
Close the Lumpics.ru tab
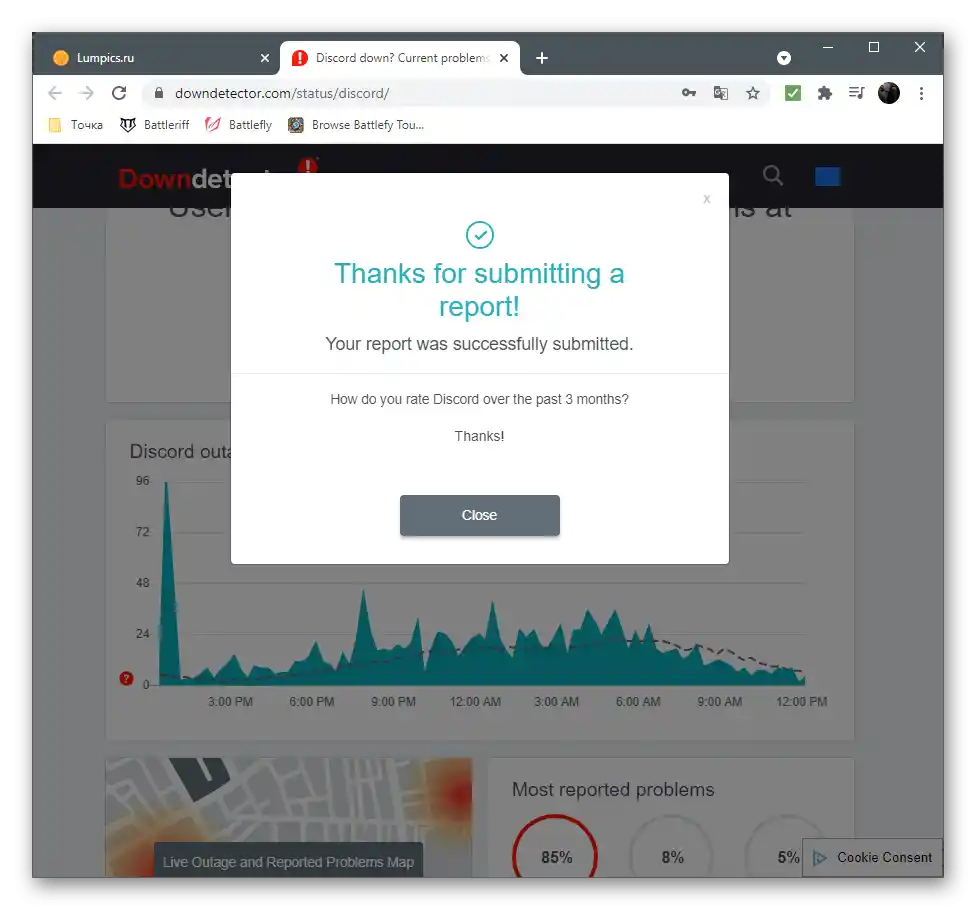(x=265, y=58)
